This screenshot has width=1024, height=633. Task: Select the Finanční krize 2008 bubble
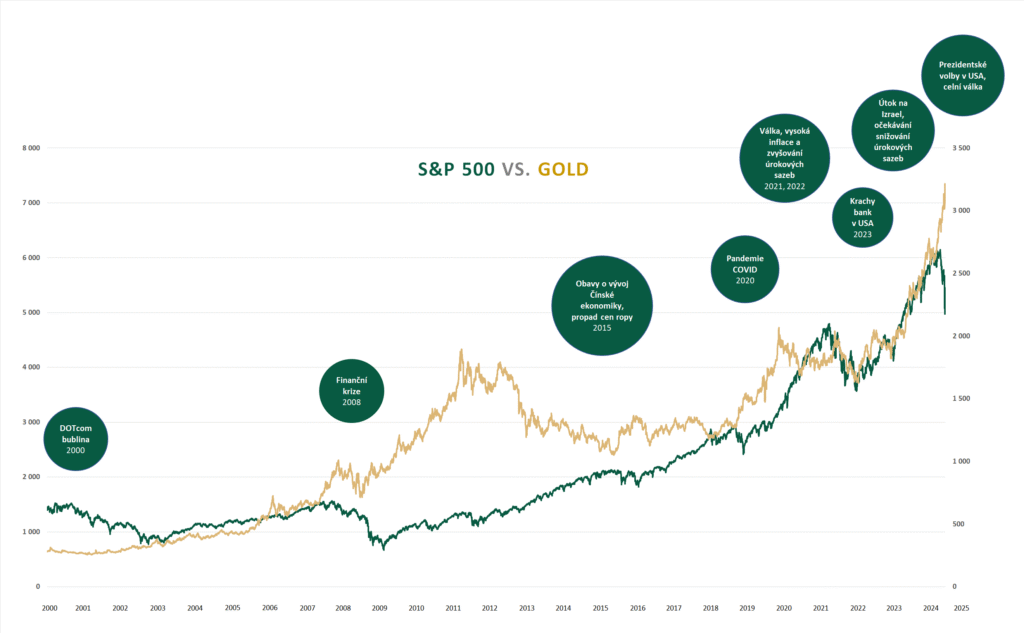(351, 391)
